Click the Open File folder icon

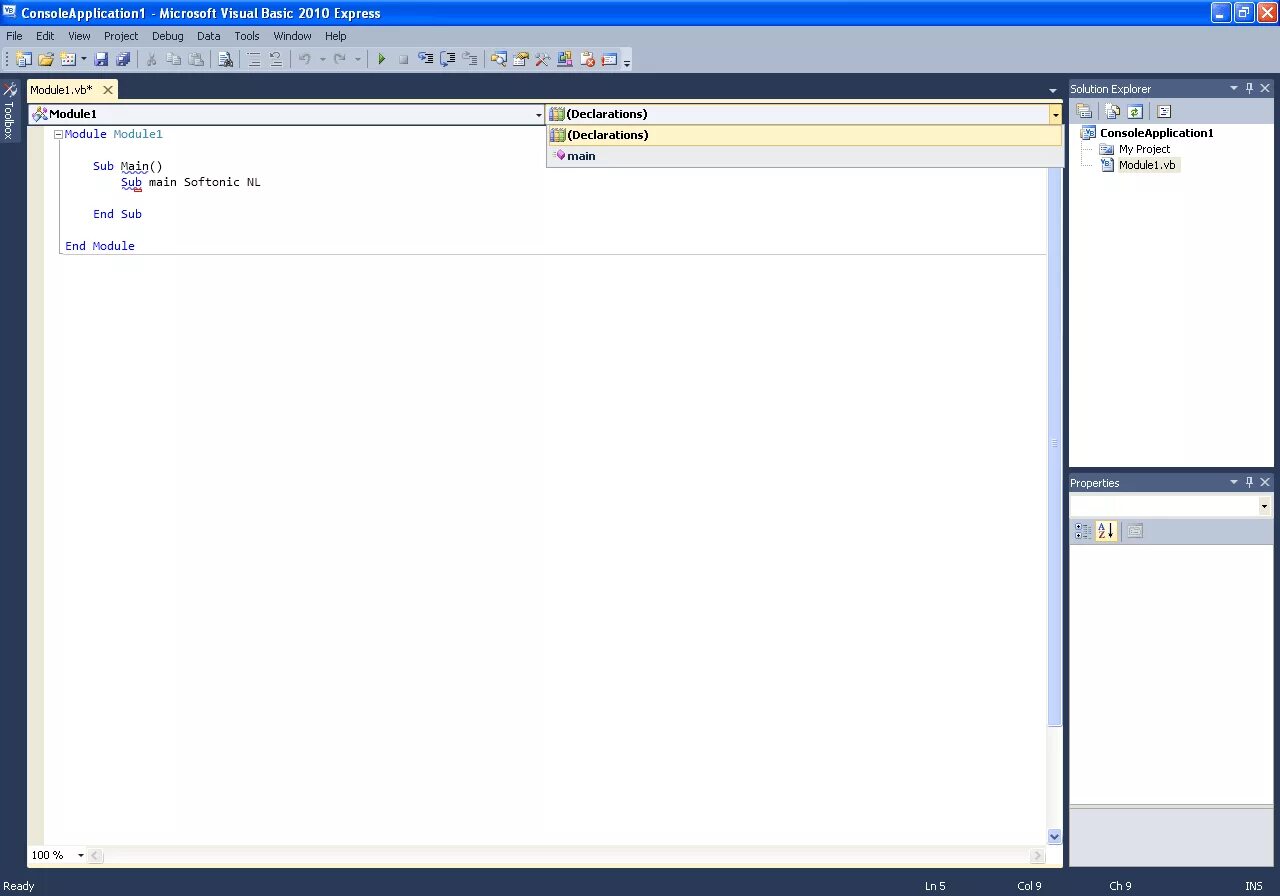coord(46,59)
